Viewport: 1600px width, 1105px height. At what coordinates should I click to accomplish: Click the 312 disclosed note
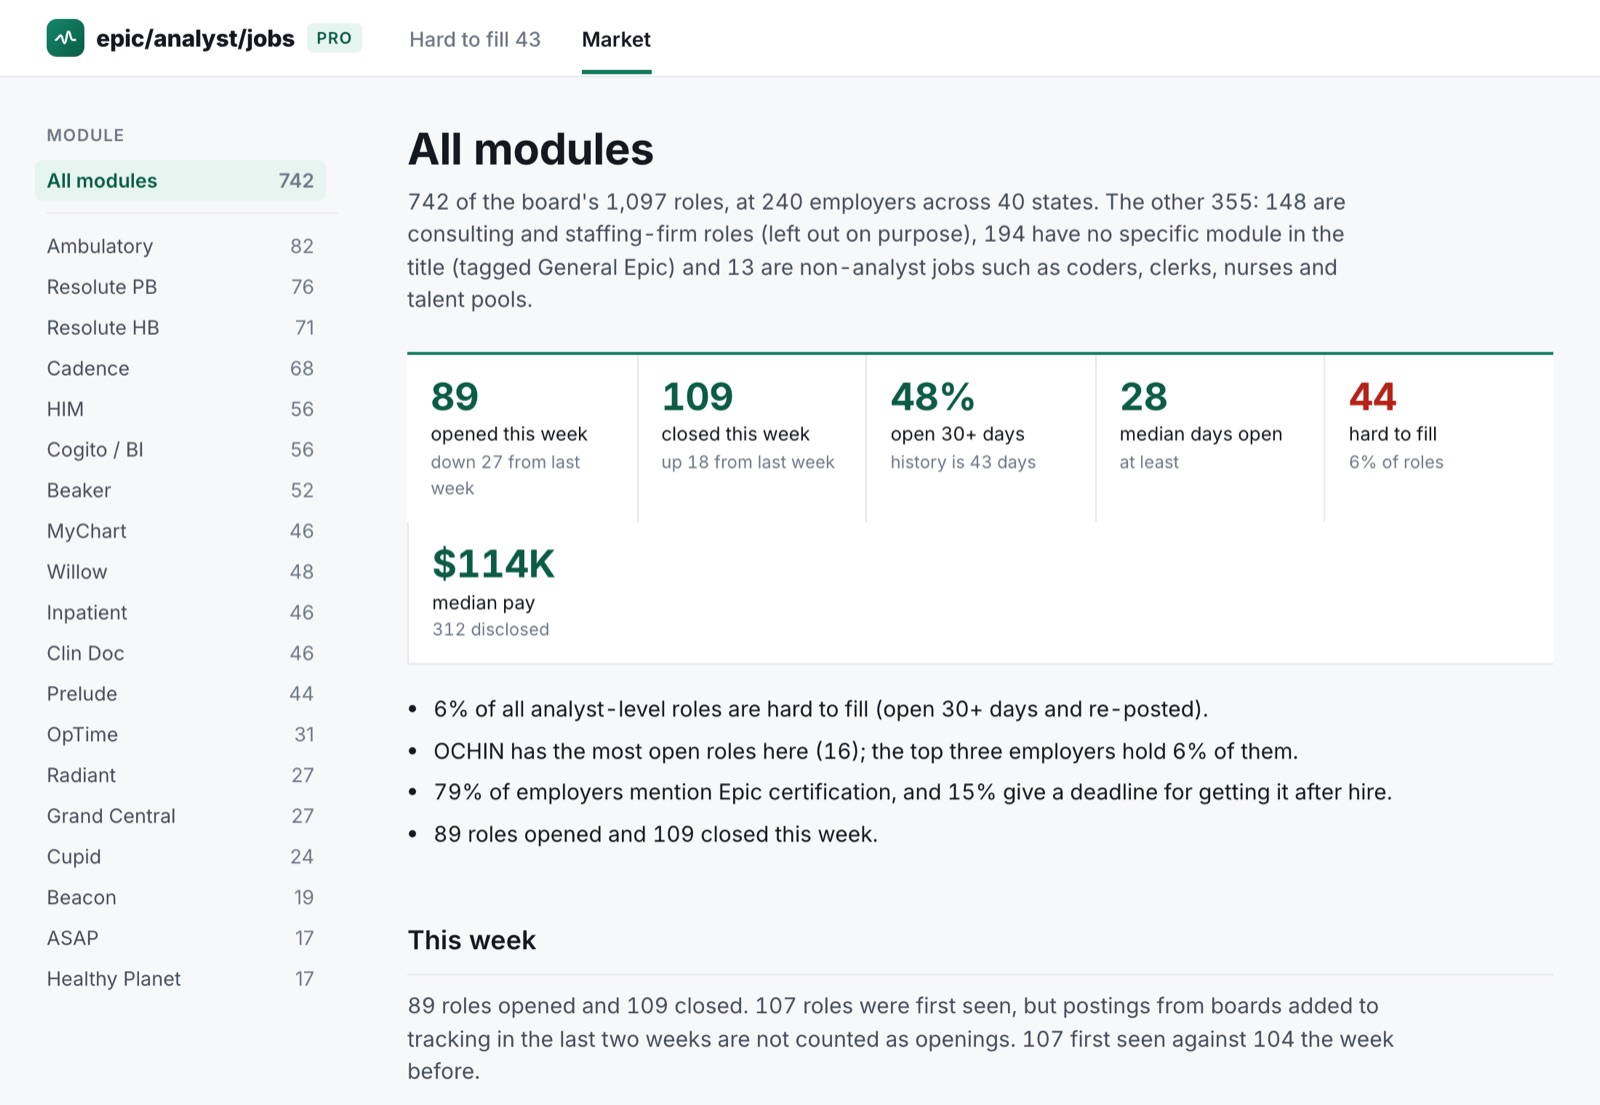(x=491, y=629)
